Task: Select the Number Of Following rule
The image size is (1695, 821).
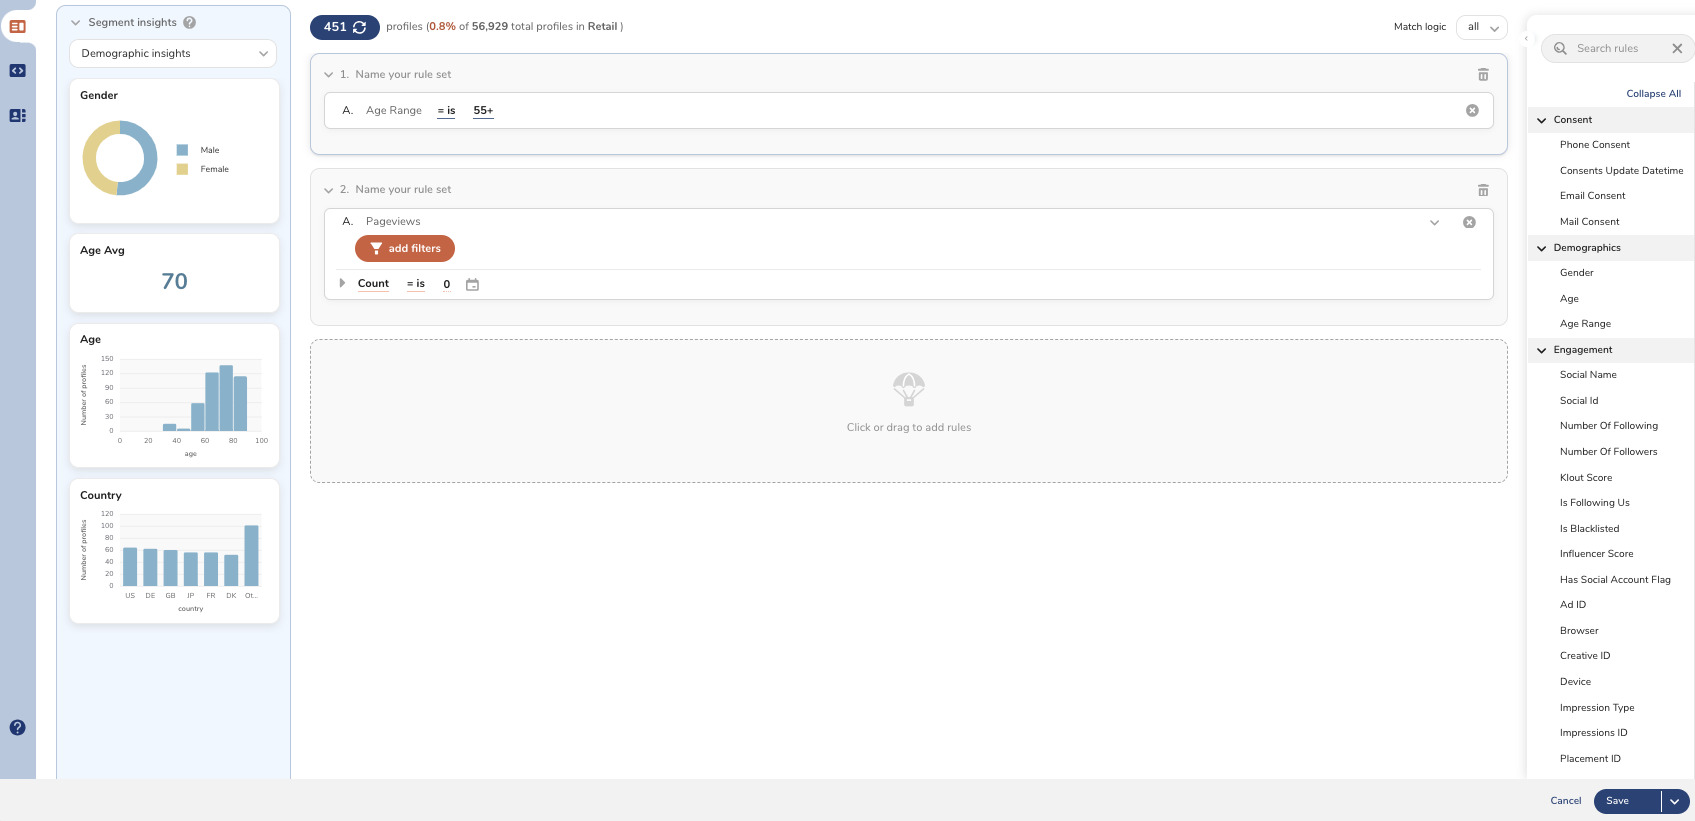Action: click(x=1609, y=426)
